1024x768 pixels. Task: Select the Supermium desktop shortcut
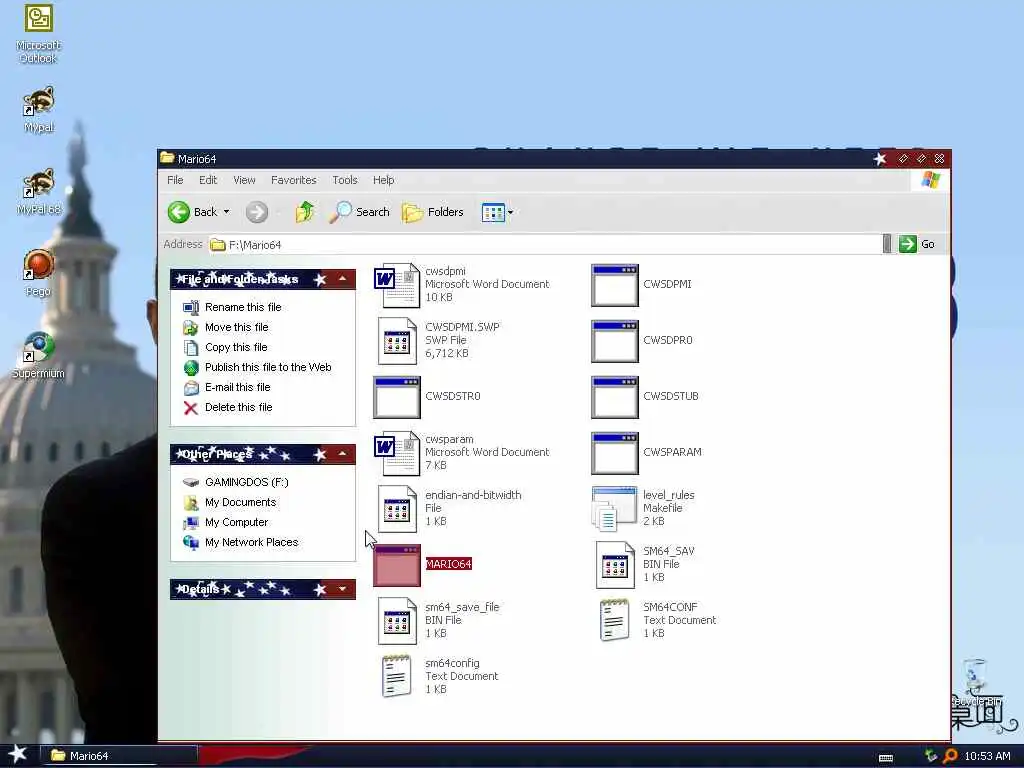pos(39,355)
